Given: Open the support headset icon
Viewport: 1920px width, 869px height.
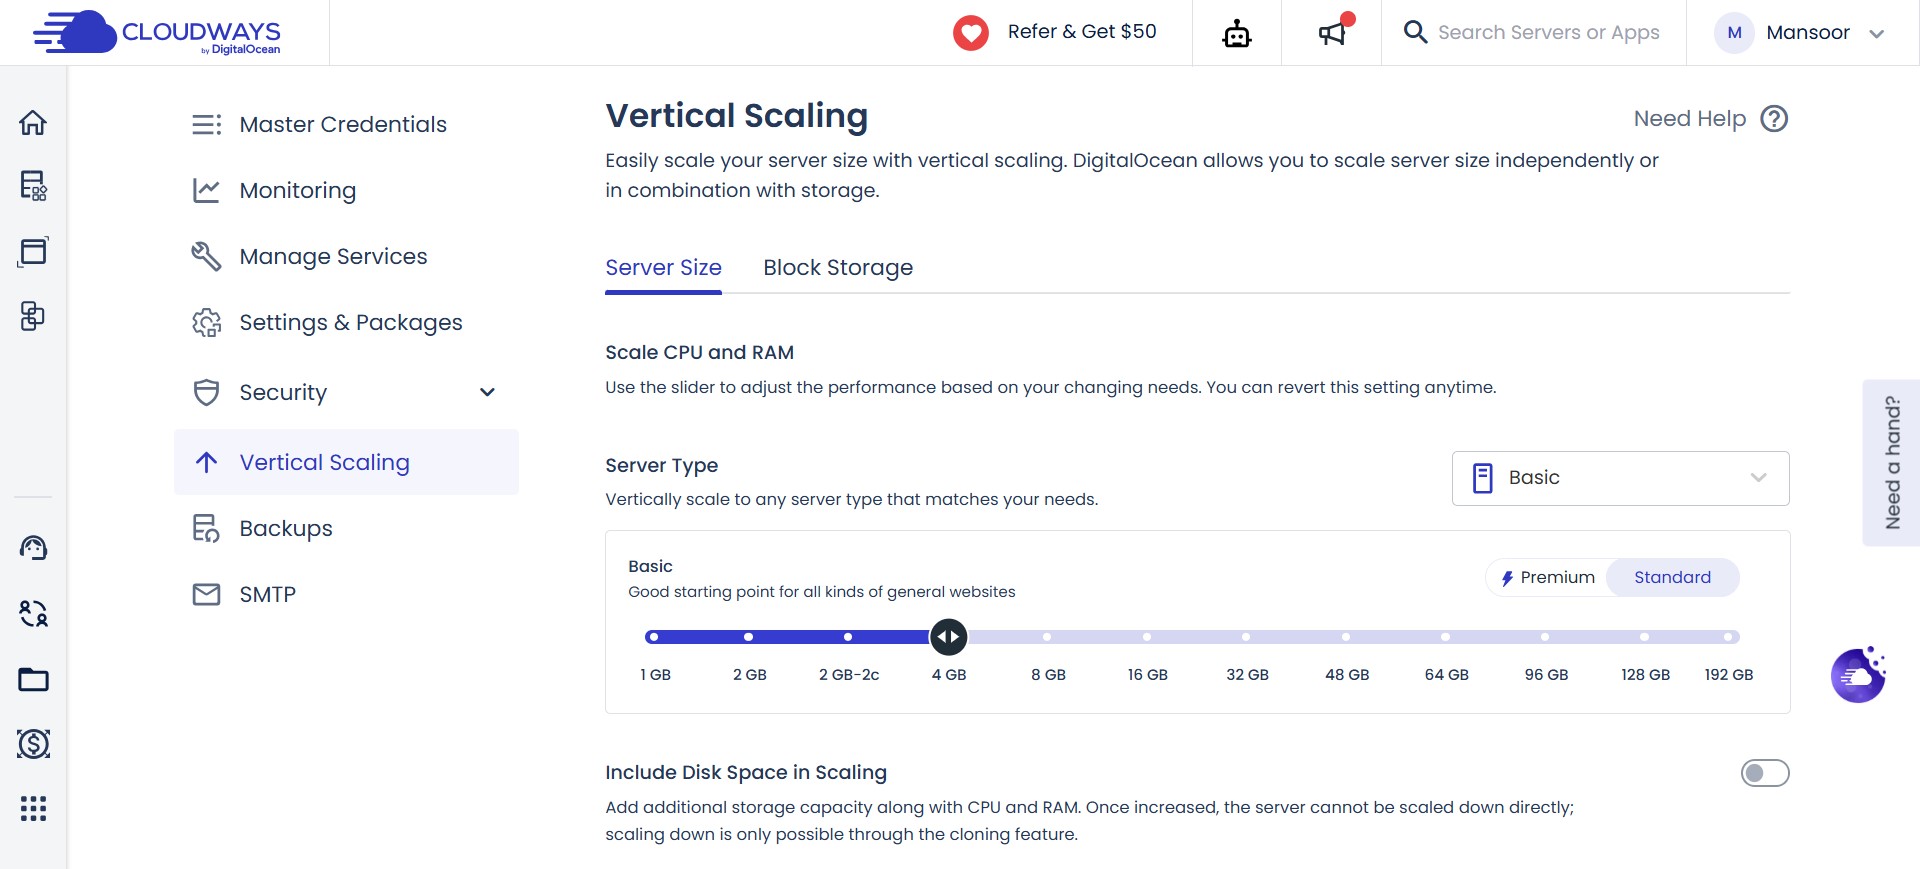Looking at the screenshot, I should click(x=33, y=548).
